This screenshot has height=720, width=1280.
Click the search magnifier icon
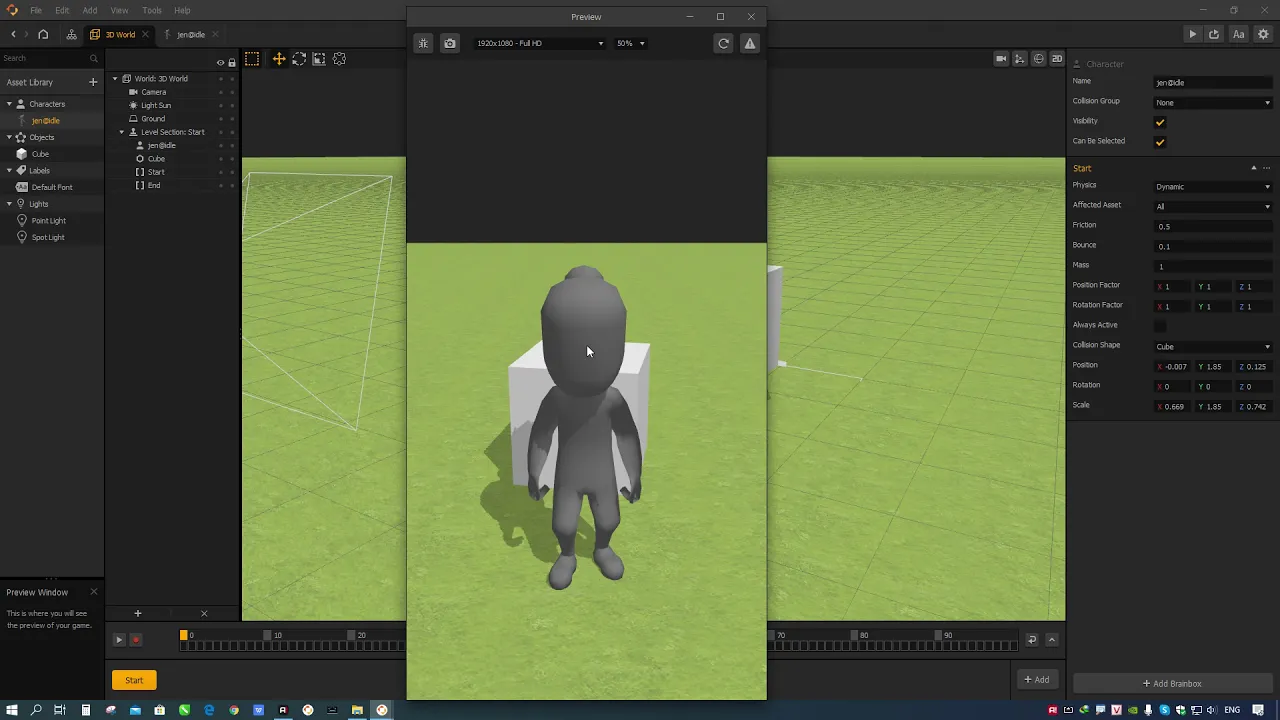tap(94, 58)
